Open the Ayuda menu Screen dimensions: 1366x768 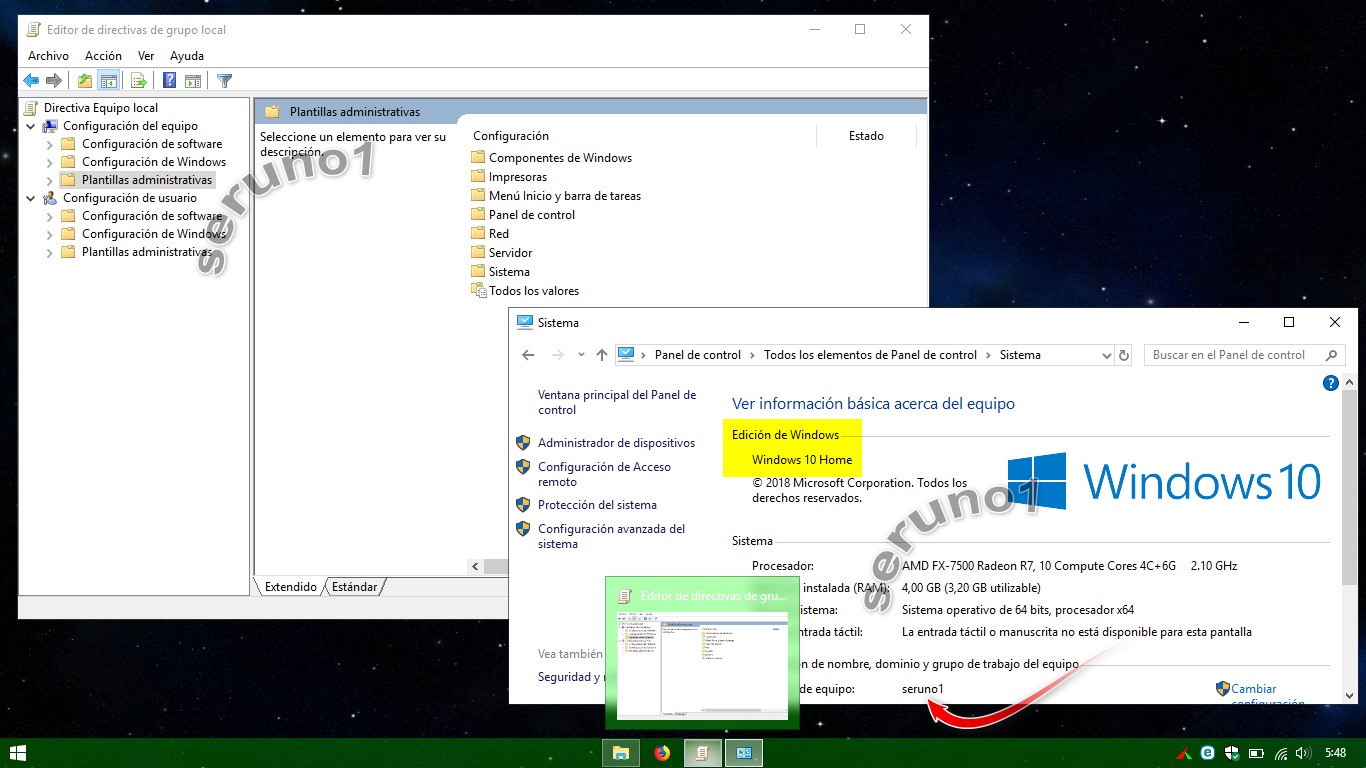(187, 56)
